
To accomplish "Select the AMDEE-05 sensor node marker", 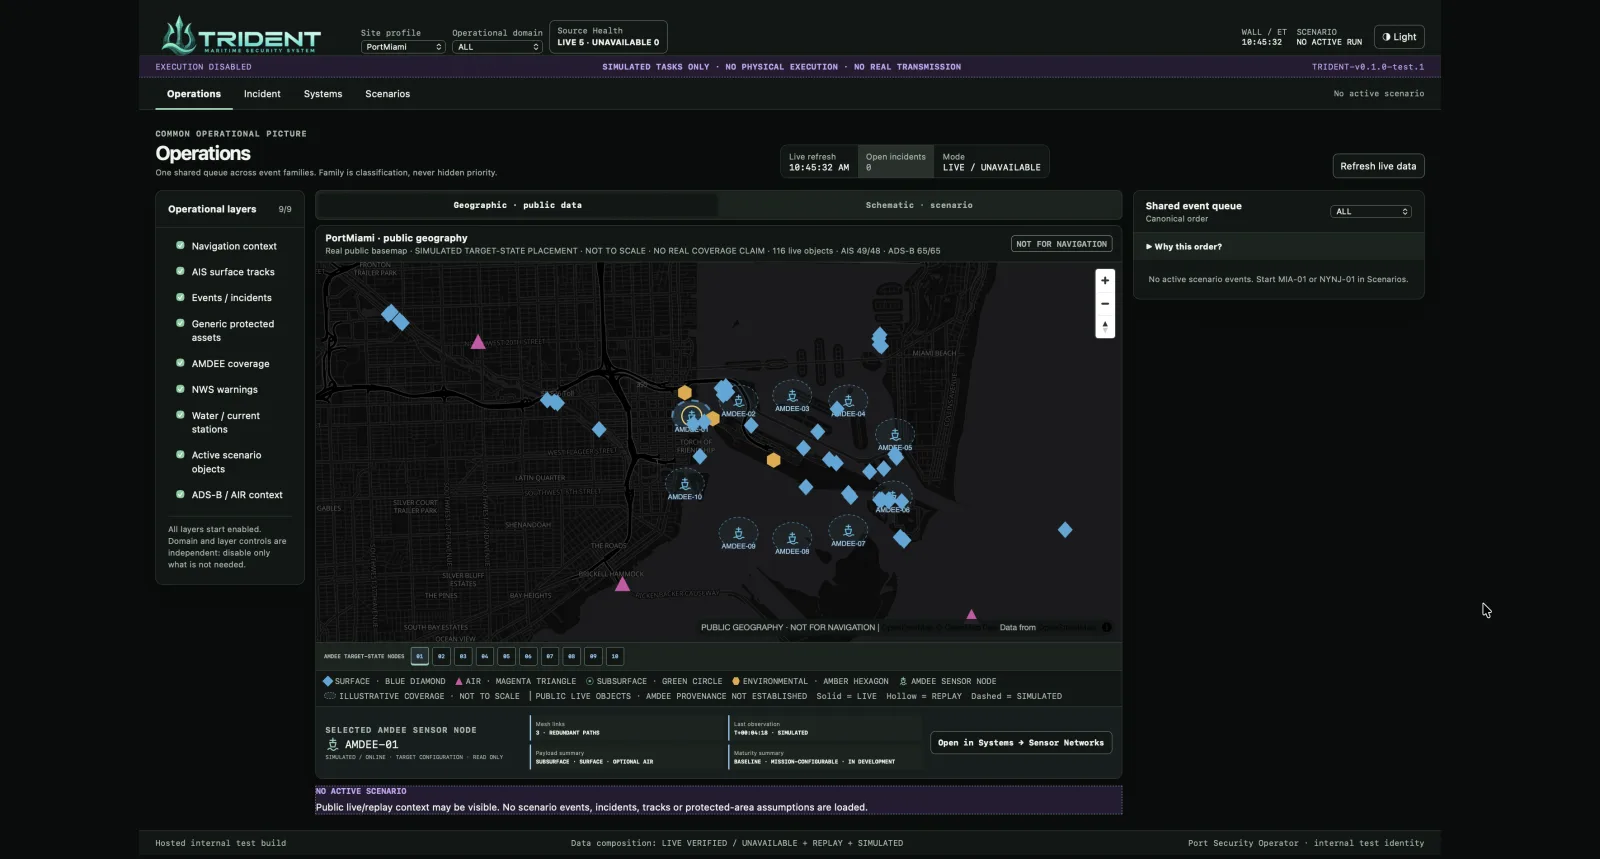I will (x=895, y=435).
